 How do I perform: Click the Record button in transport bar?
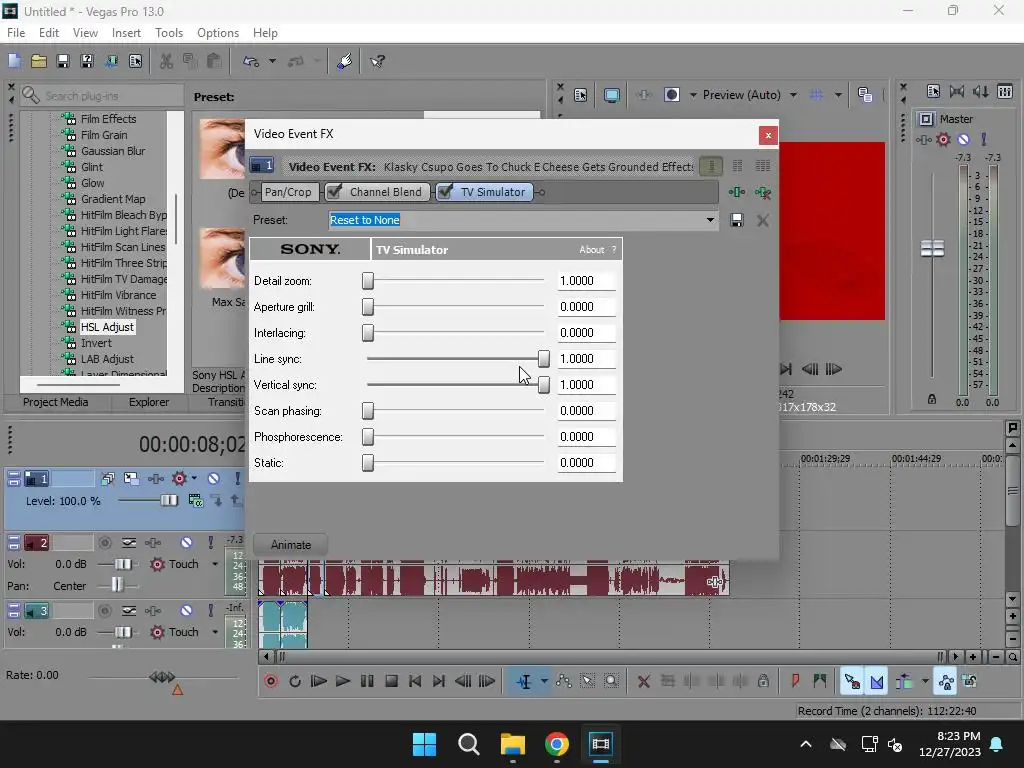pyautogui.click(x=271, y=681)
